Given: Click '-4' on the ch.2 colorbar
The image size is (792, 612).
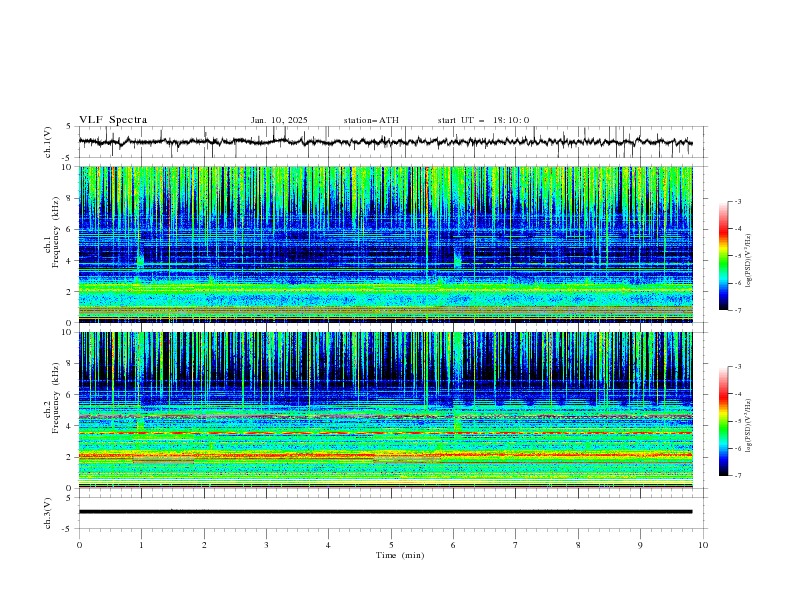Looking at the screenshot, I should (737, 394).
